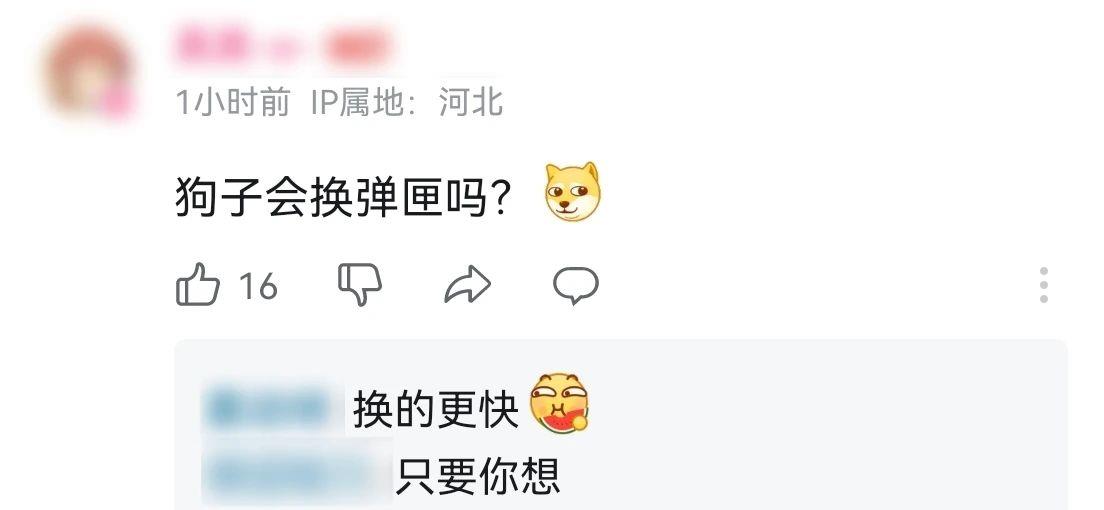Viewport: 1104px width, 510px height.
Task: Expand the gray replies box
Action: (621, 424)
